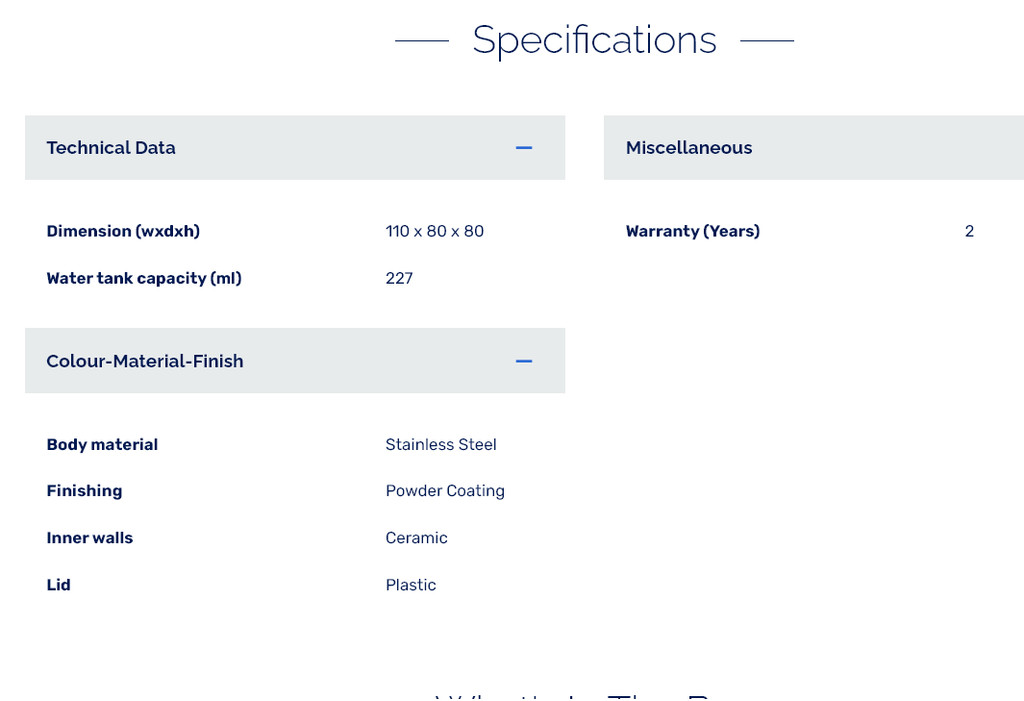Viewport: 1024px width, 701px height.
Task: Toggle the Miscellaneous accordion header
Action: 689,148
